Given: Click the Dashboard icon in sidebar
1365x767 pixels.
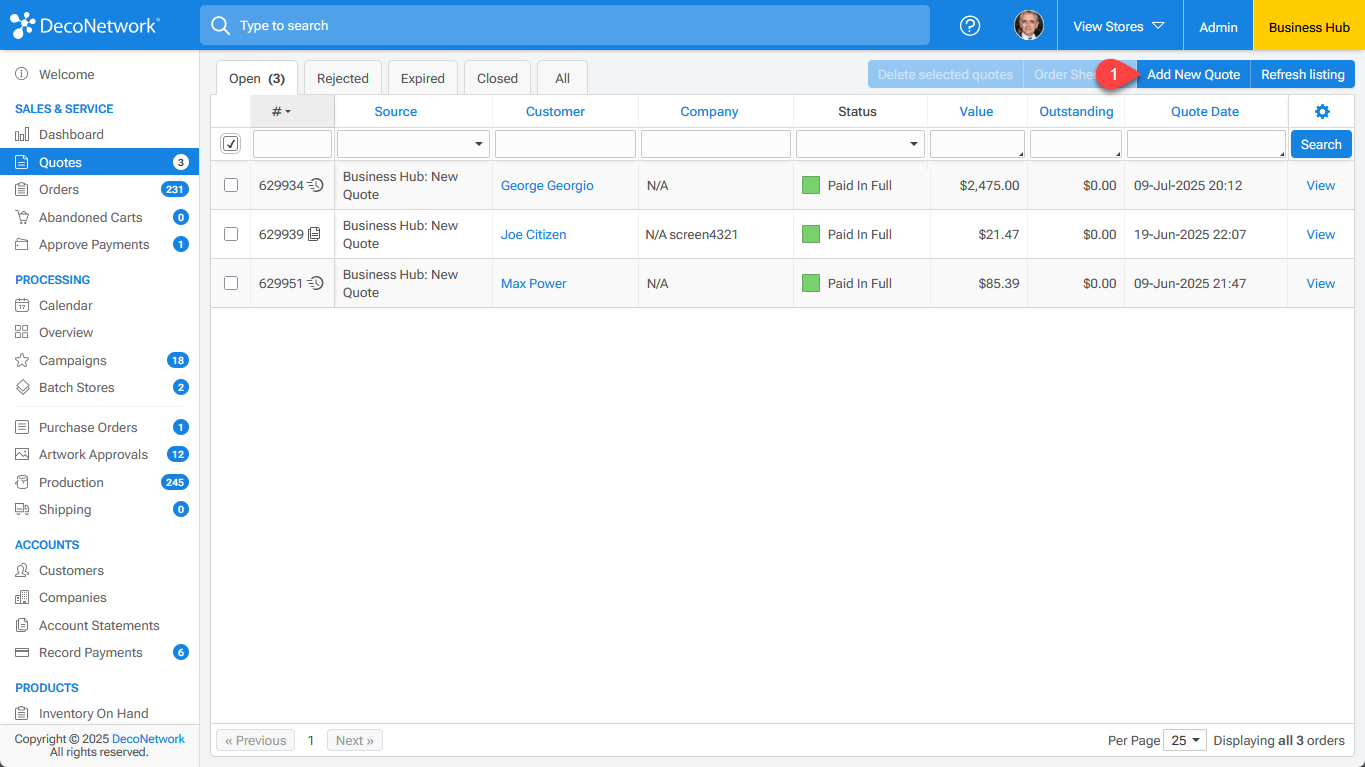Looking at the screenshot, I should click(22, 135).
